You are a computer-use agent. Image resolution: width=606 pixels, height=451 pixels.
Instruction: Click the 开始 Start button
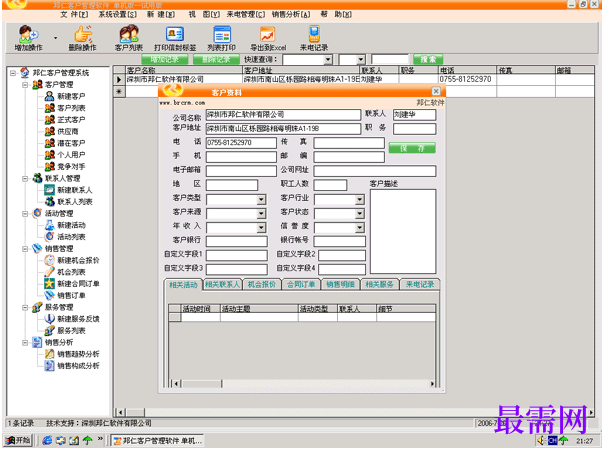(x=18, y=440)
